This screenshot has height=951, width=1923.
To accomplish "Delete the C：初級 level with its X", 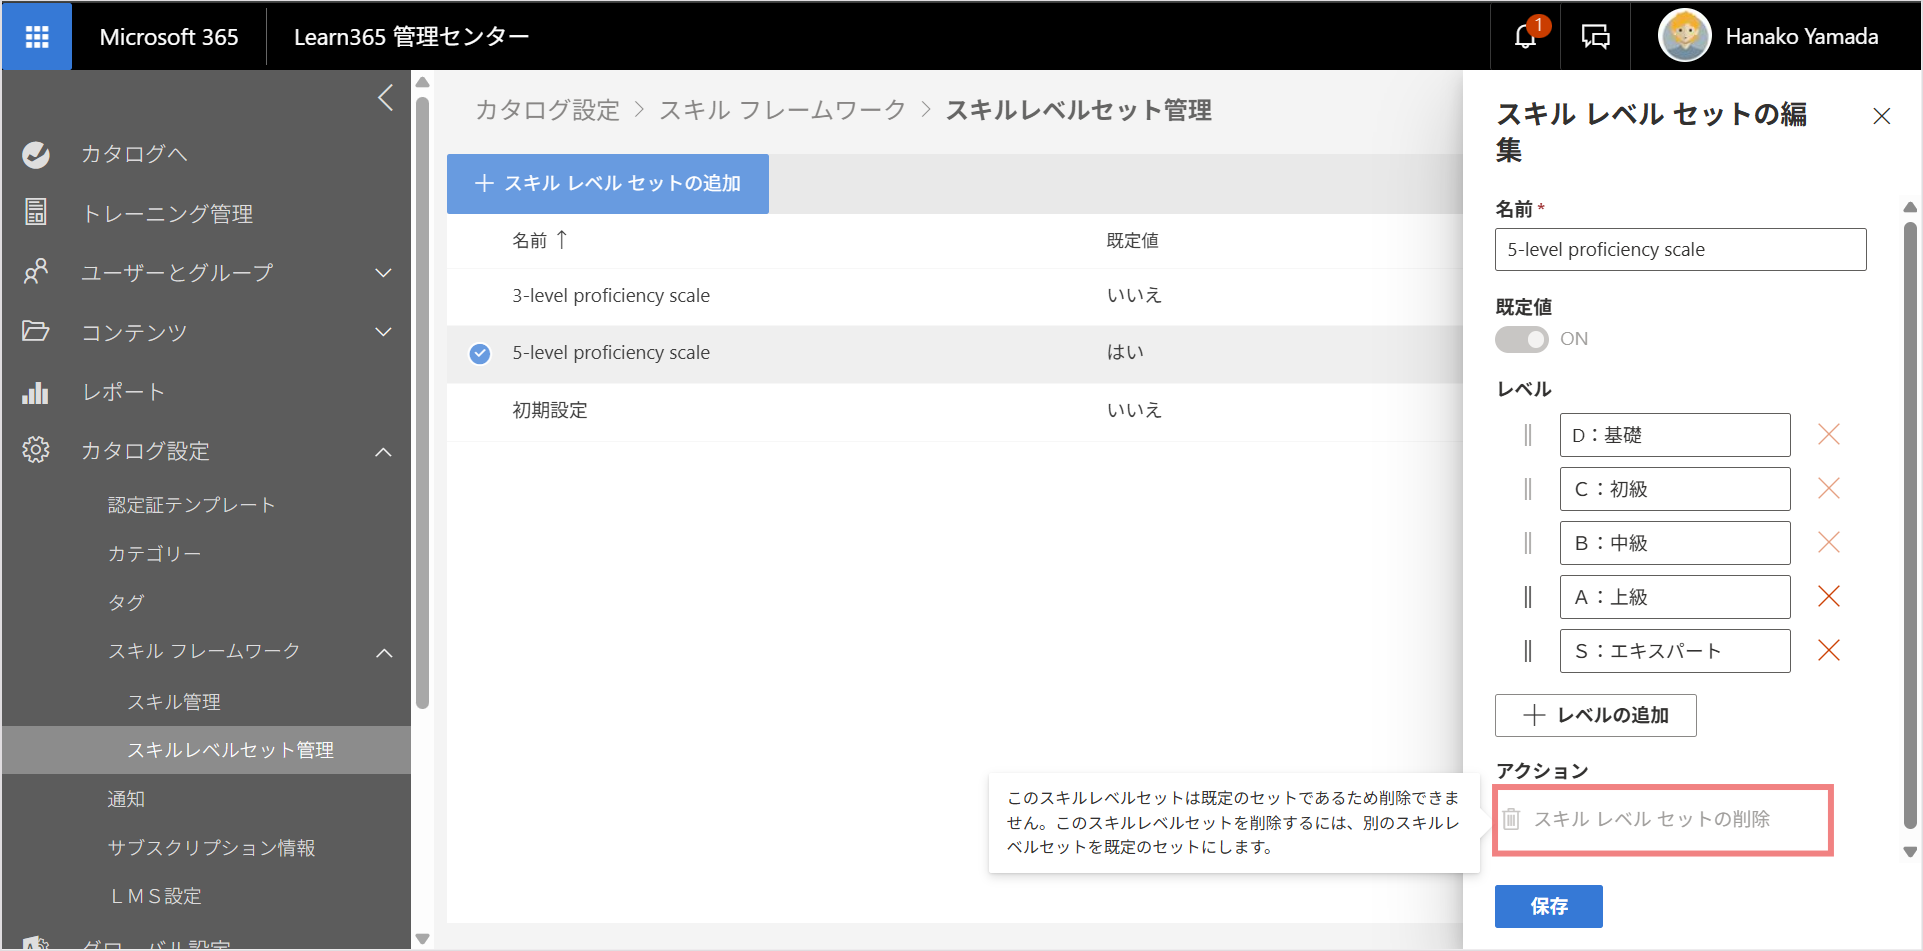I will [1829, 488].
